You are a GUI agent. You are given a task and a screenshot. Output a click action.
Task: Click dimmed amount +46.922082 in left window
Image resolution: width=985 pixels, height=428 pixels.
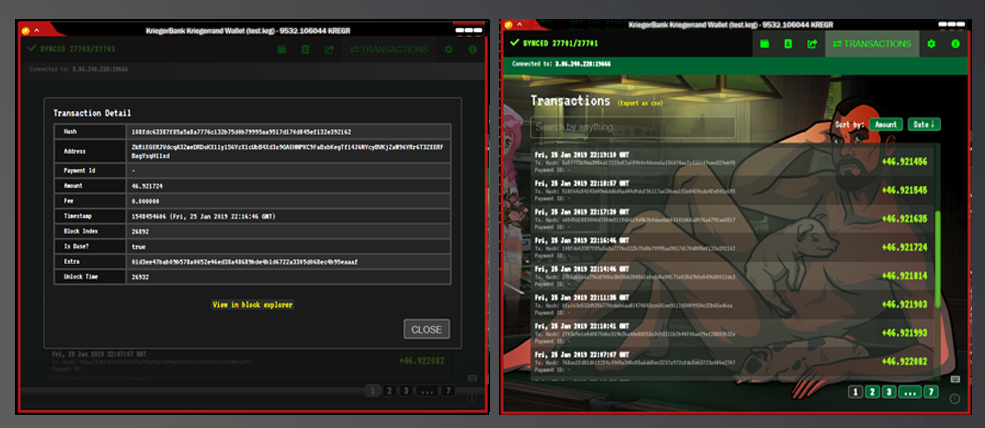click(422, 361)
